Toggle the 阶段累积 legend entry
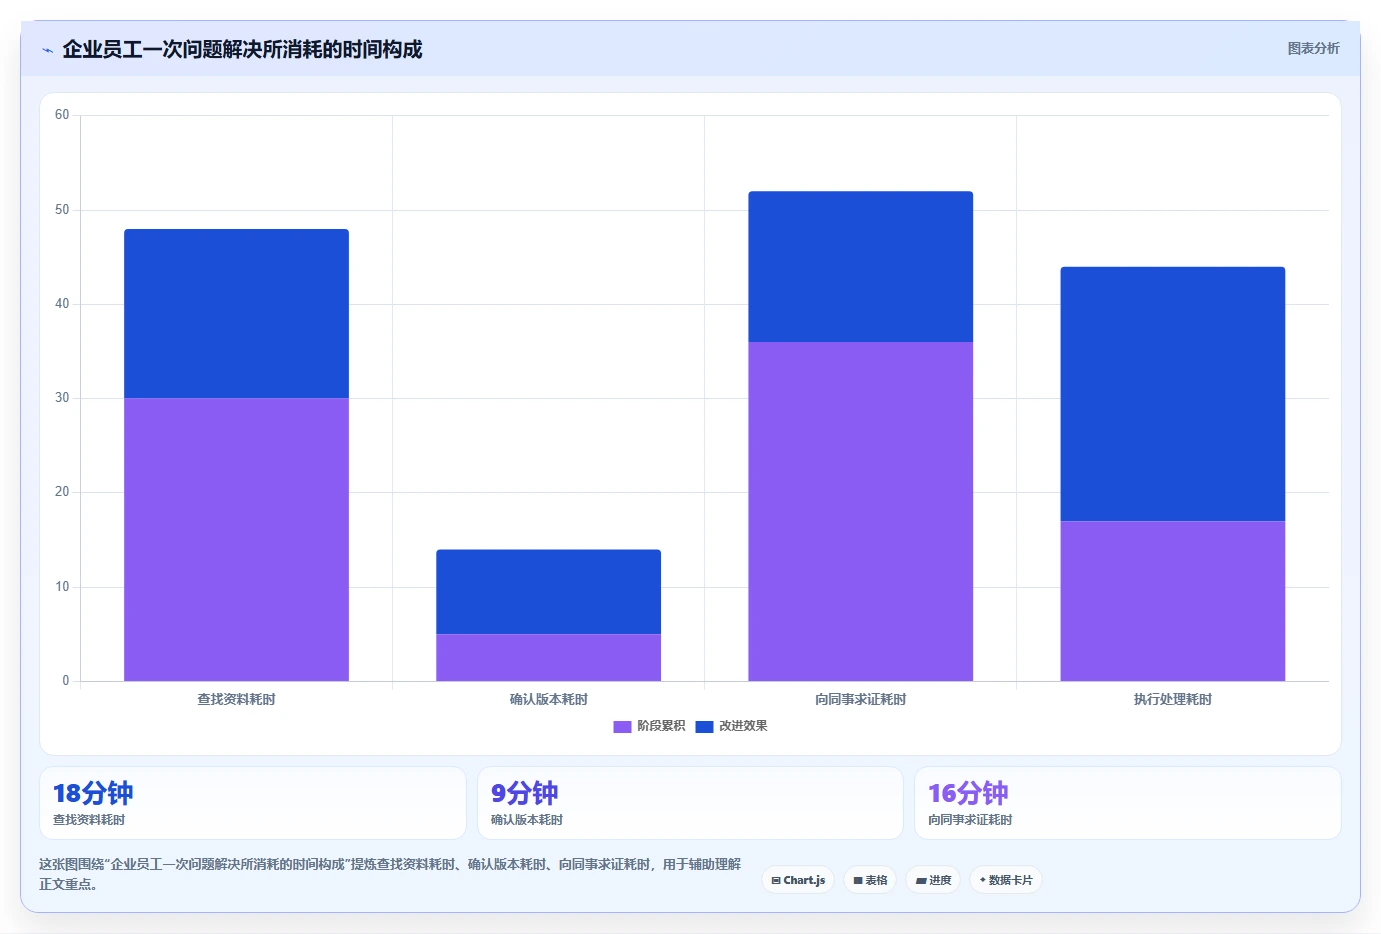 point(649,726)
